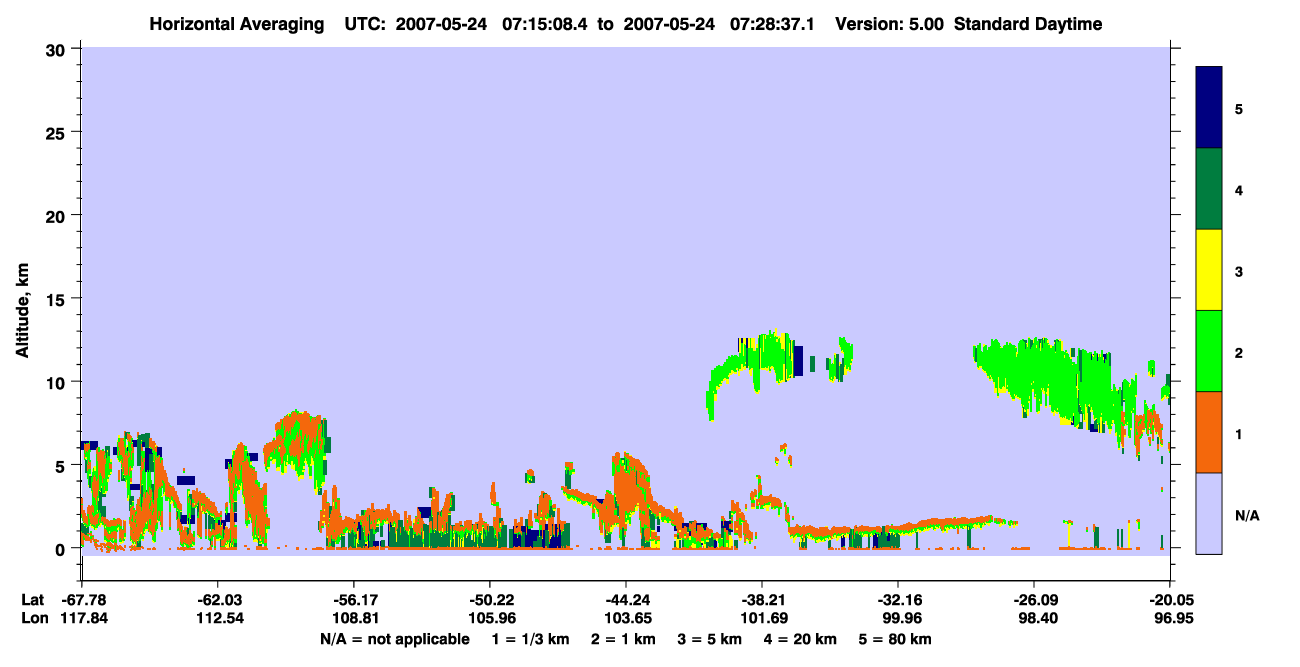Click latitude value -56.17
1300x667 pixels.
point(354,600)
